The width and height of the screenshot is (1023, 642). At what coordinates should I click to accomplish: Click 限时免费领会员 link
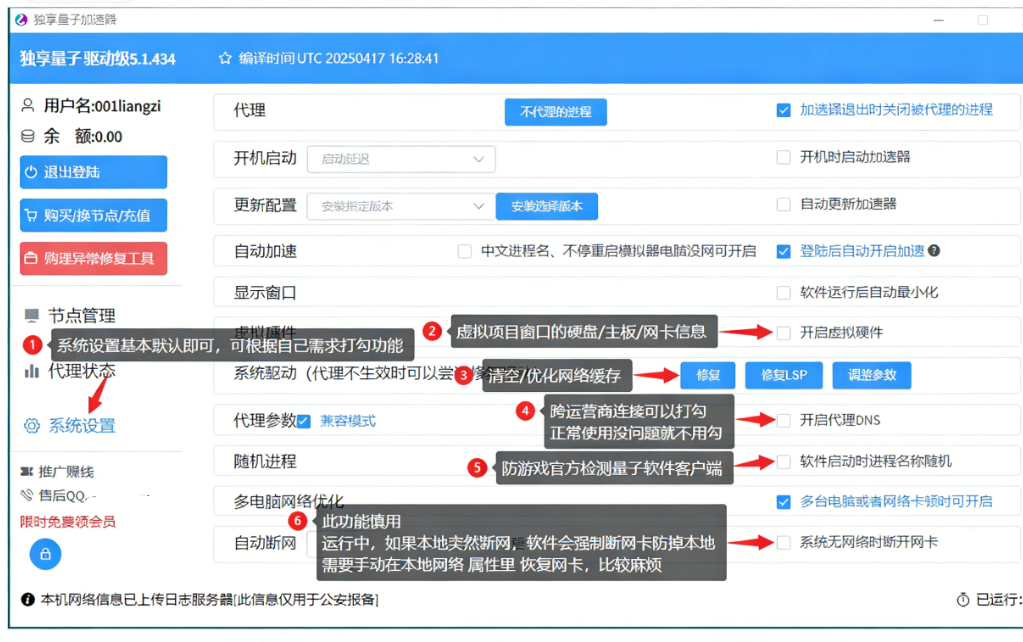[68, 521]
